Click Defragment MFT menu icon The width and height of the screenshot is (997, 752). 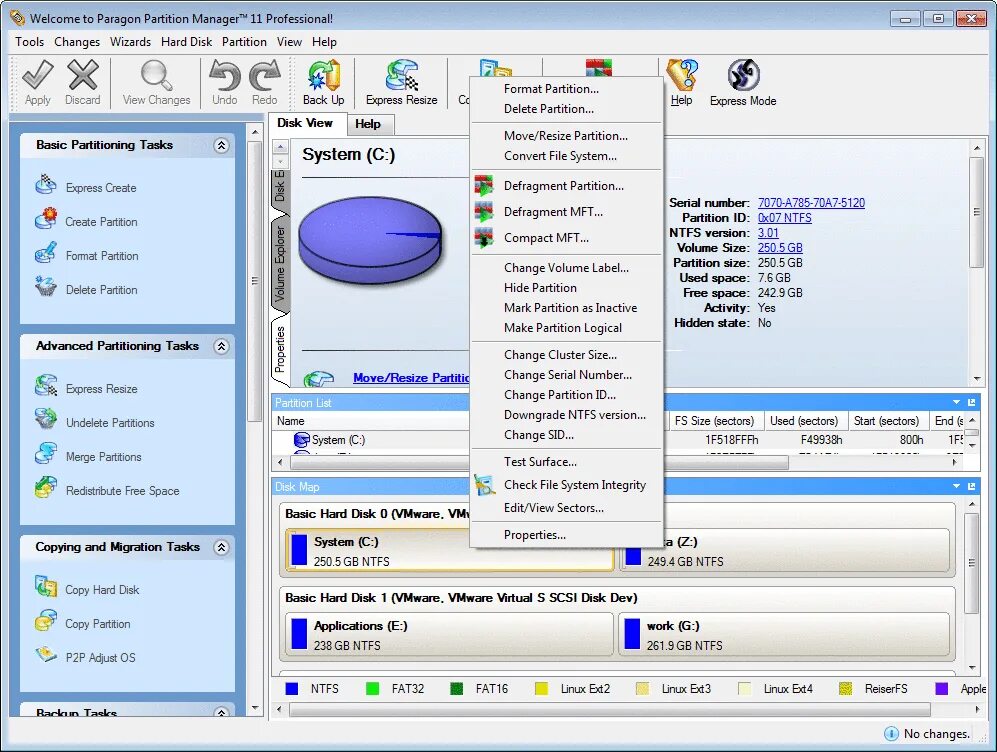click(x=484, y=212)
